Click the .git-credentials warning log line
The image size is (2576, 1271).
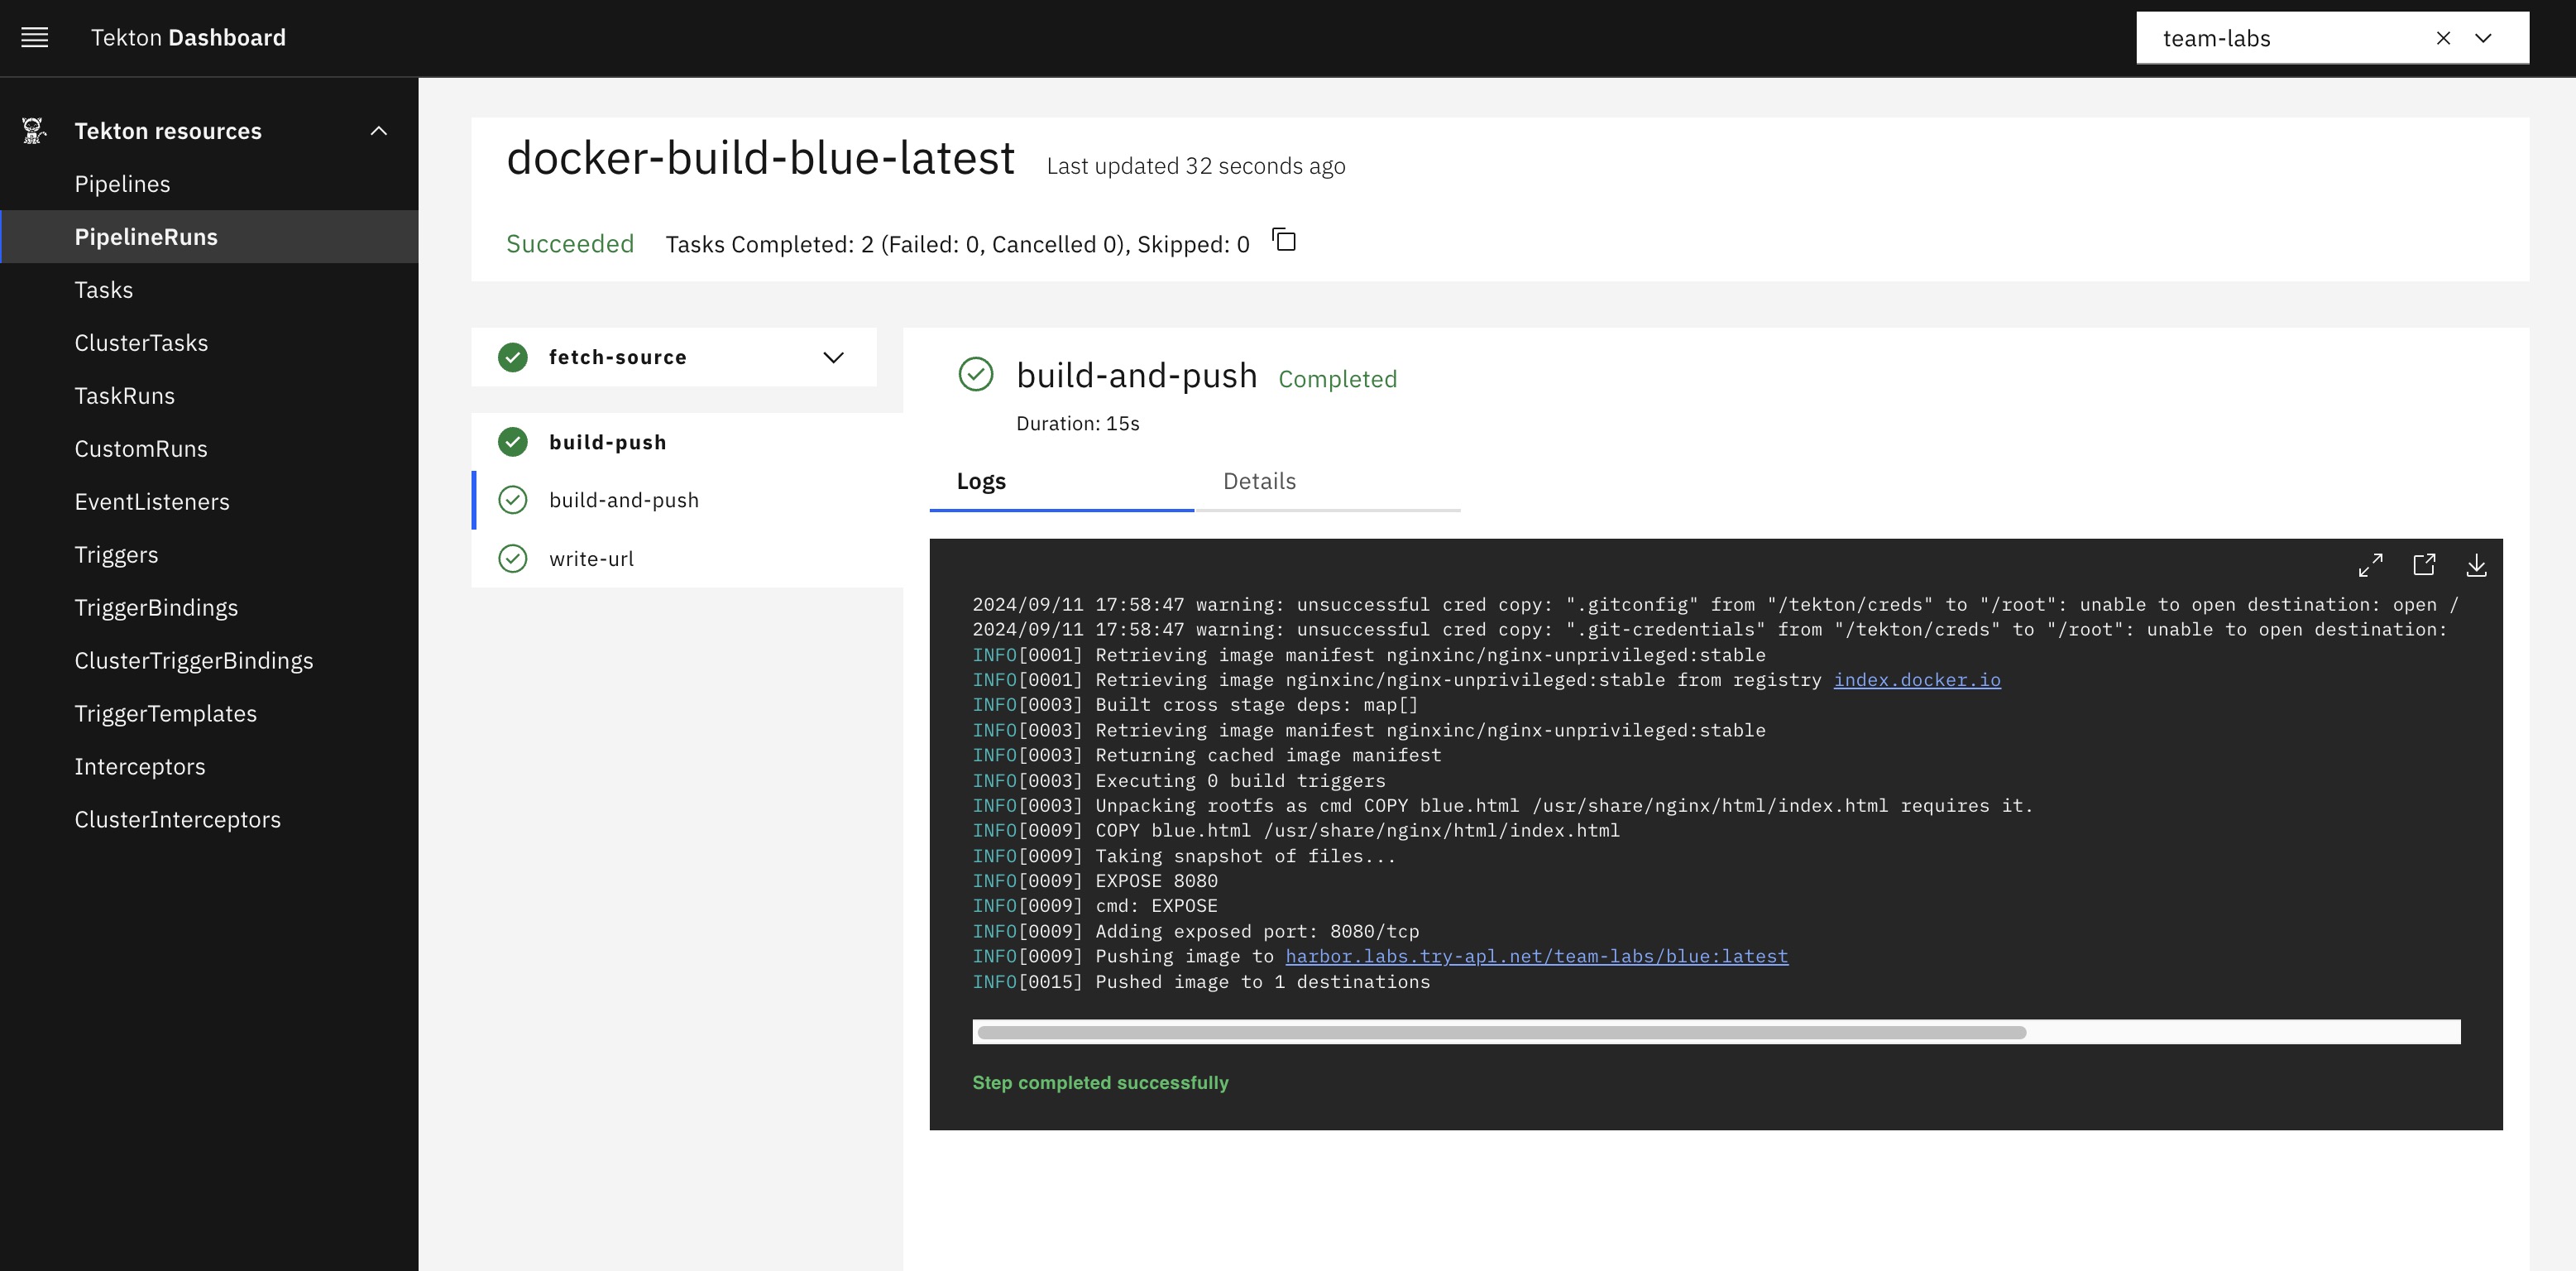click(1710, 630)
